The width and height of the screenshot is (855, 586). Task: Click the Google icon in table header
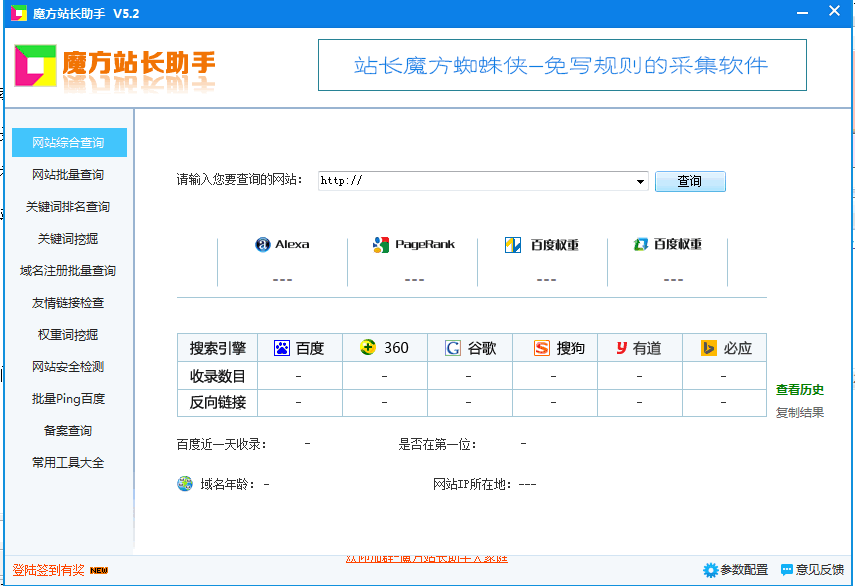[453, 348]
